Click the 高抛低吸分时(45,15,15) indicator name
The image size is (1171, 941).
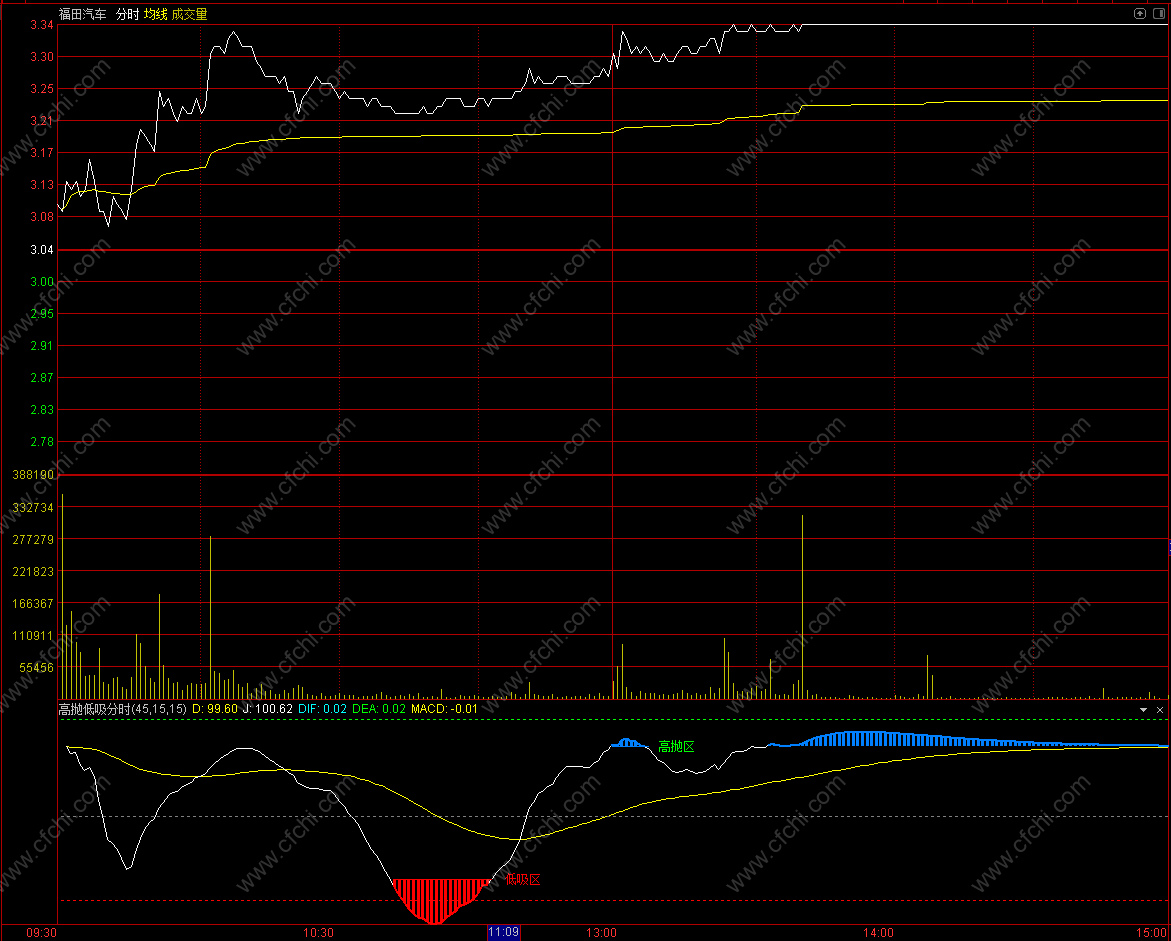pos(122,709)
